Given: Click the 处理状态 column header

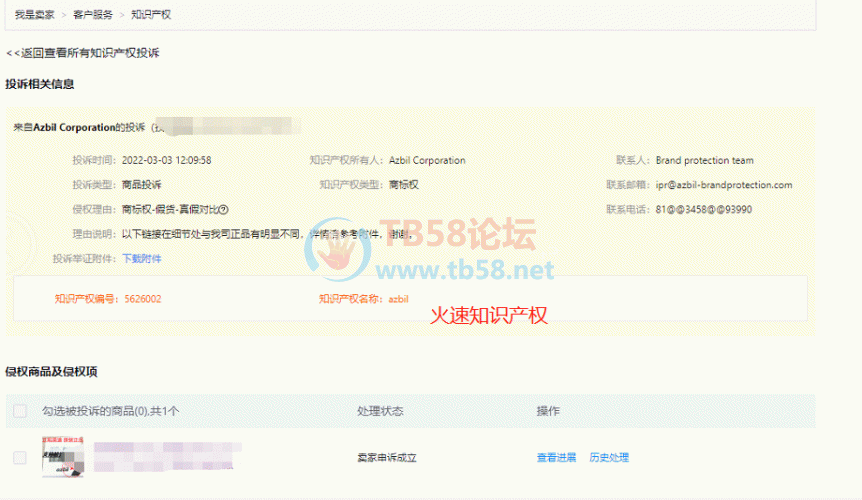Looking at the screenshot, I should click(x=380, y=411).
